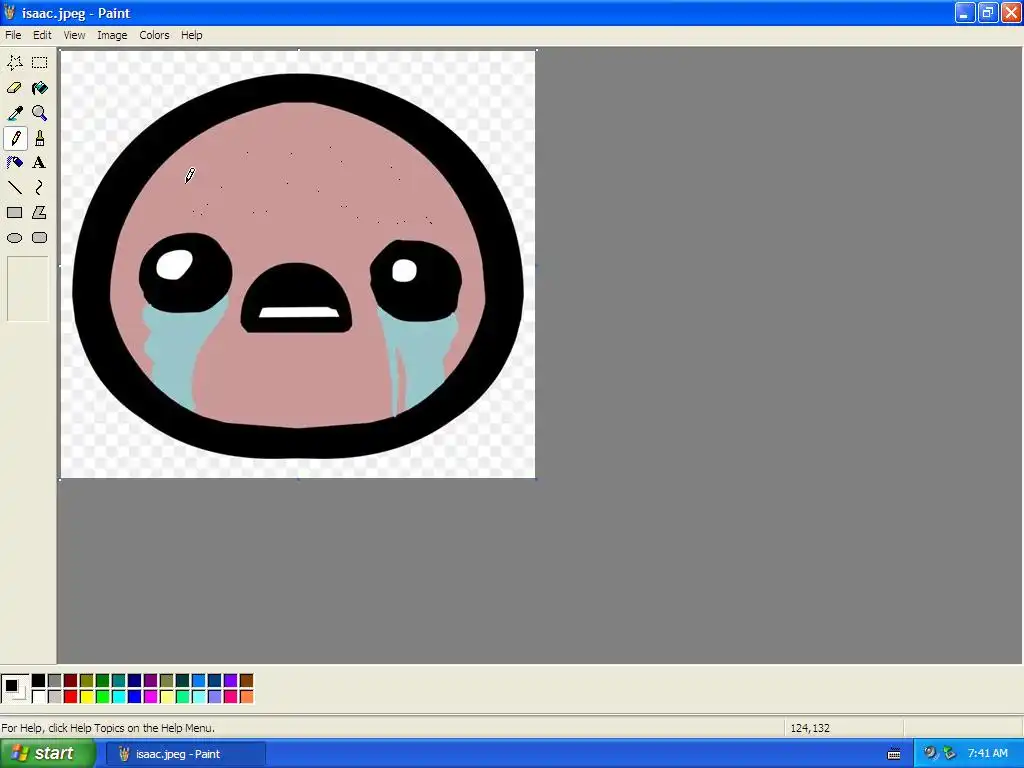Image resolution: width=1024 pixels, height=768 pixels.
Task: Click the taskbar clock showing 7:41 AM
Action: pos(987,754)
